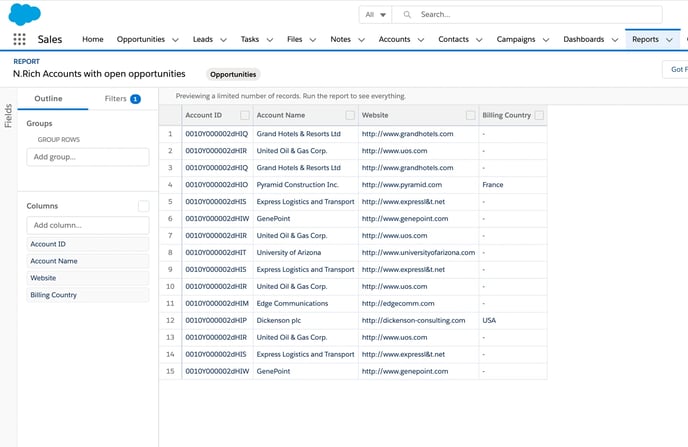Expand the Leads nav chevron
The height and width of the screenshot is (447, 688).
point(223,39)
